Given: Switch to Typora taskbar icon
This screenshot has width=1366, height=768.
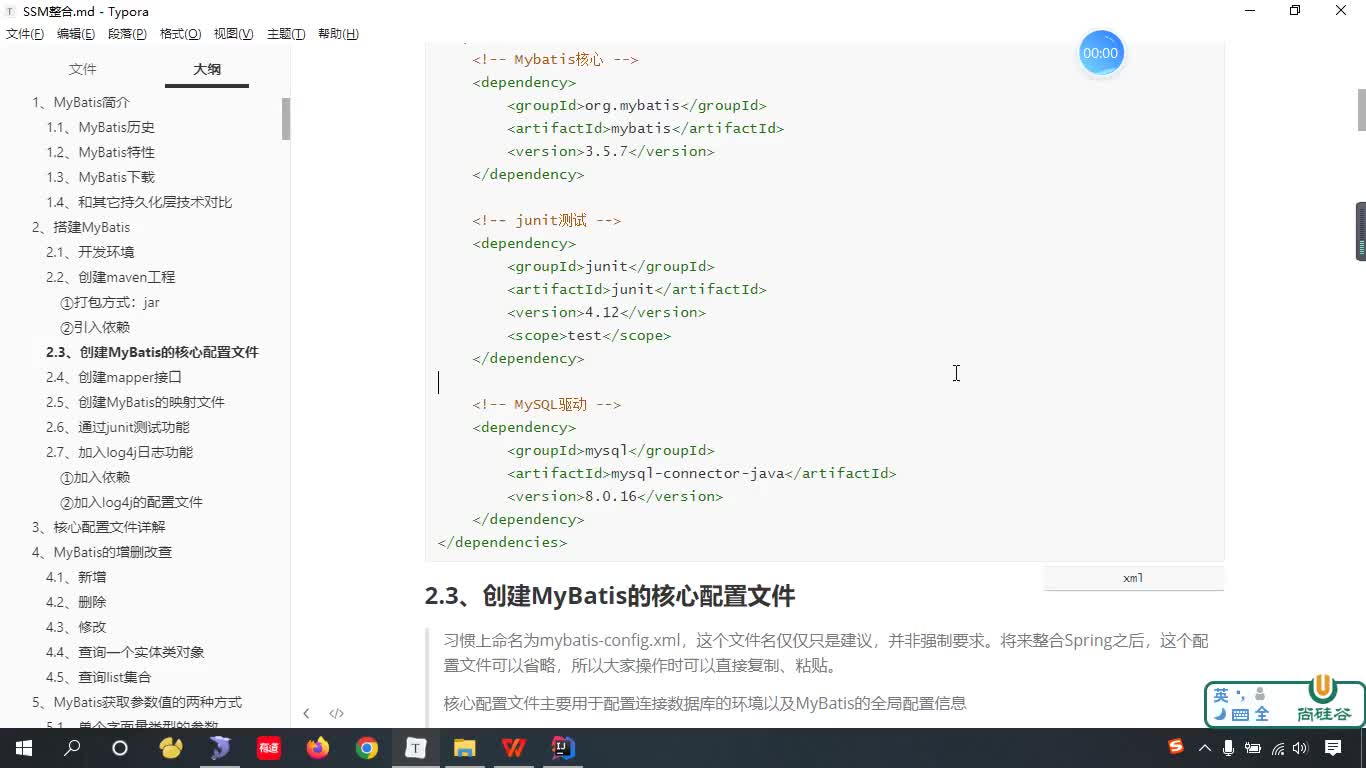Looking at the screenshot, I should click(x=416, y=748).
